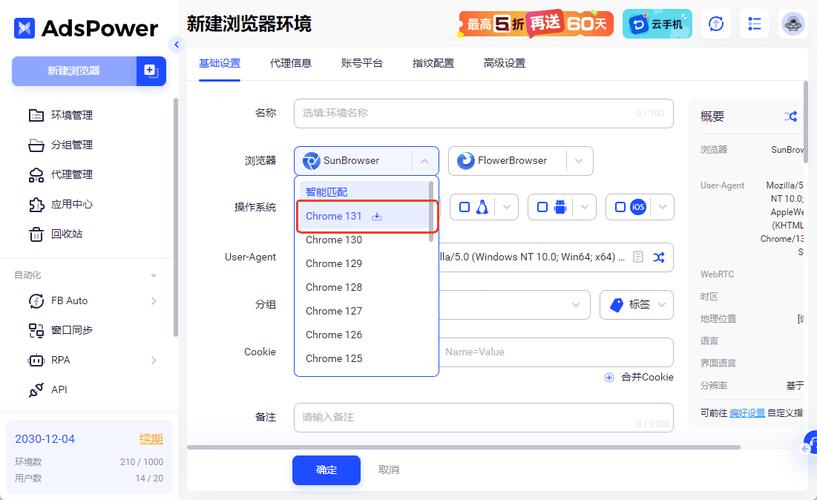Select Chrome 131 in version list
This screenshot has height=500, width=817.
pos(362,216)
